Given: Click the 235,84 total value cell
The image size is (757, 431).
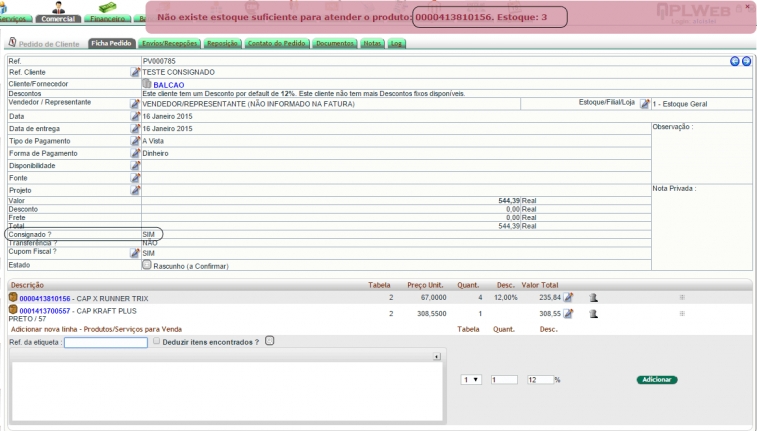Looking at the screenshot, I should [x=550, y=297].
